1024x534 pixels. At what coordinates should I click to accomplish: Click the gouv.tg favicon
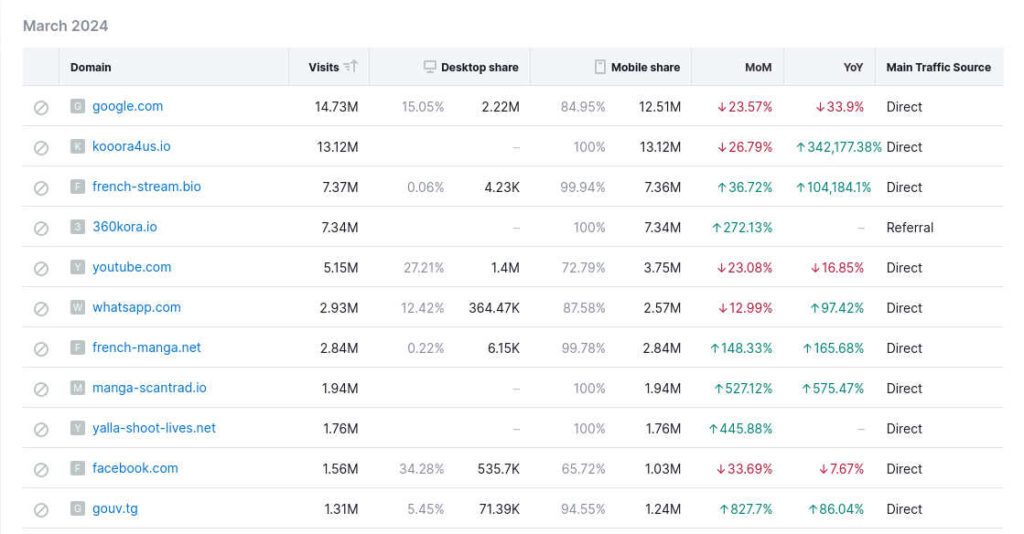(78, 509)
